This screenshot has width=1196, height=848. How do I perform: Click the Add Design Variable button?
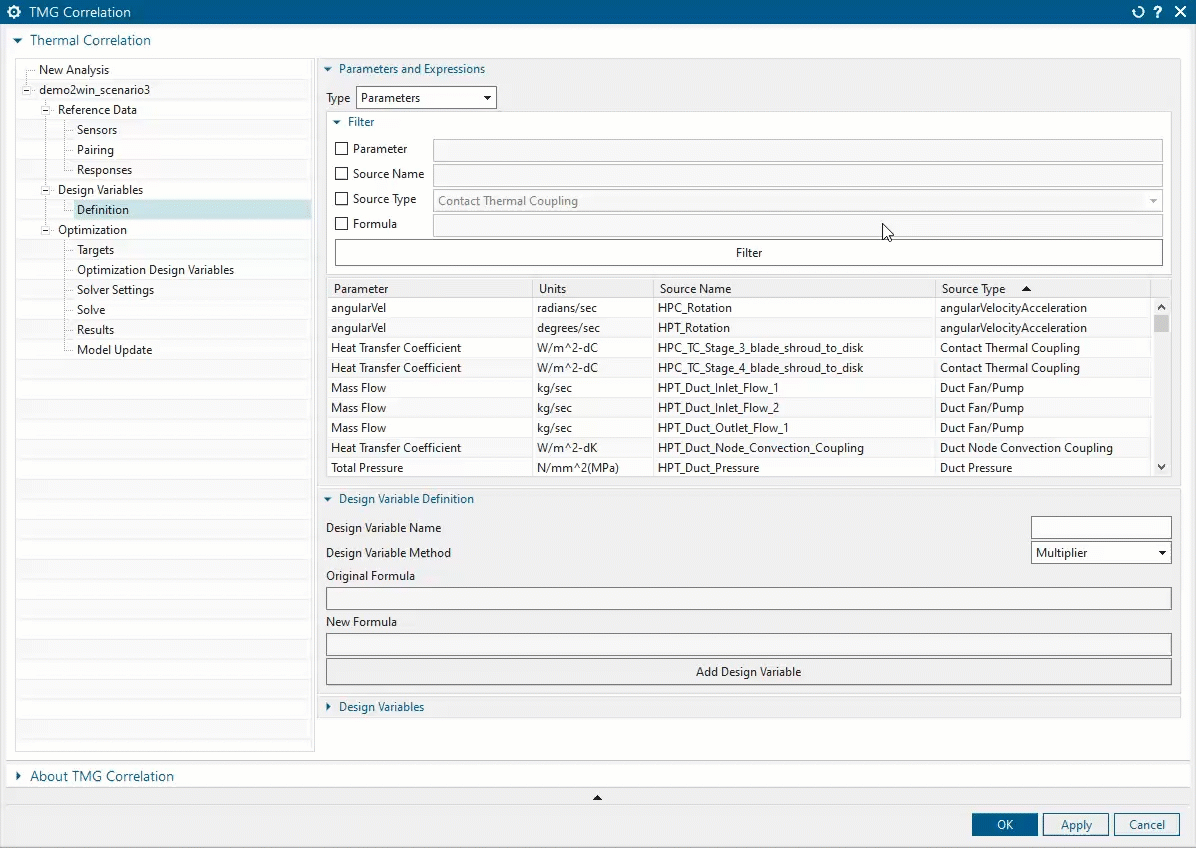click(x=748, y=671)
